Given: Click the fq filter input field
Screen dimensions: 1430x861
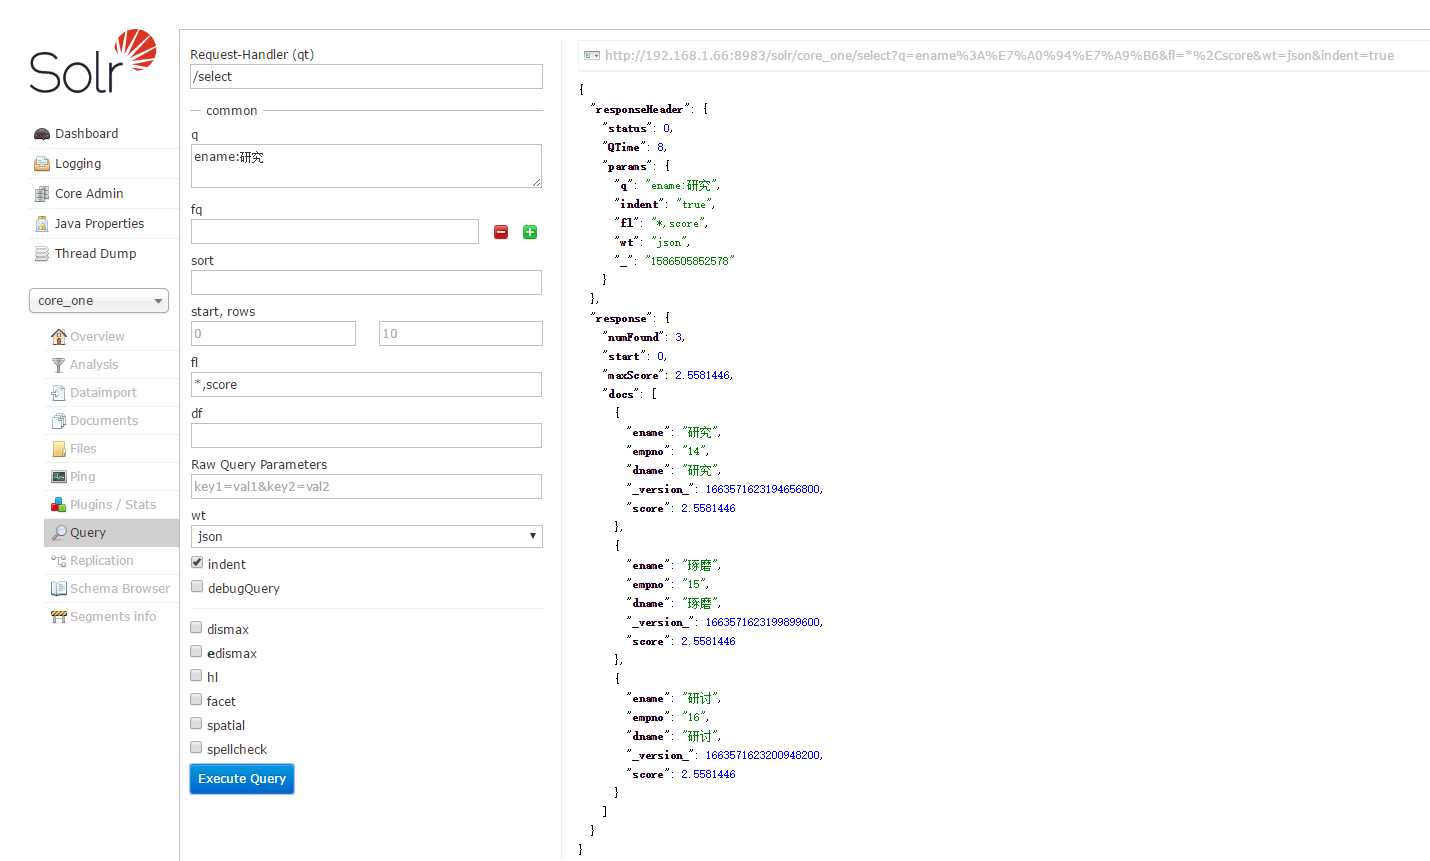Looking at the screenshot, I should 335,232.
